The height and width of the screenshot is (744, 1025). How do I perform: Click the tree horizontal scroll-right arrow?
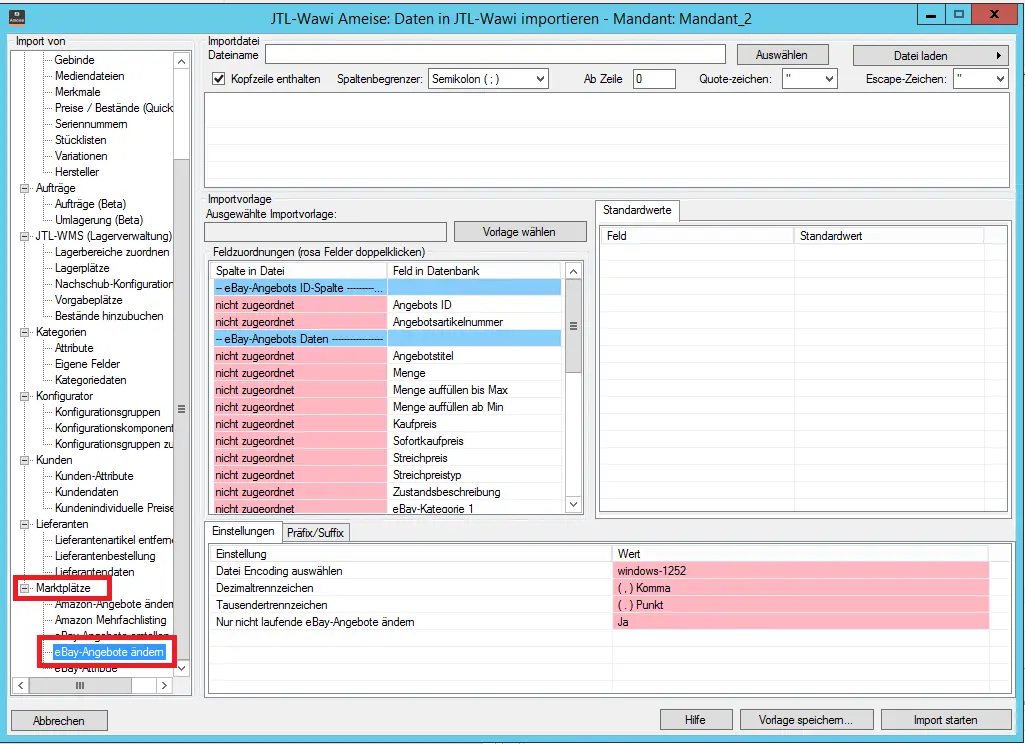(164, 685)
